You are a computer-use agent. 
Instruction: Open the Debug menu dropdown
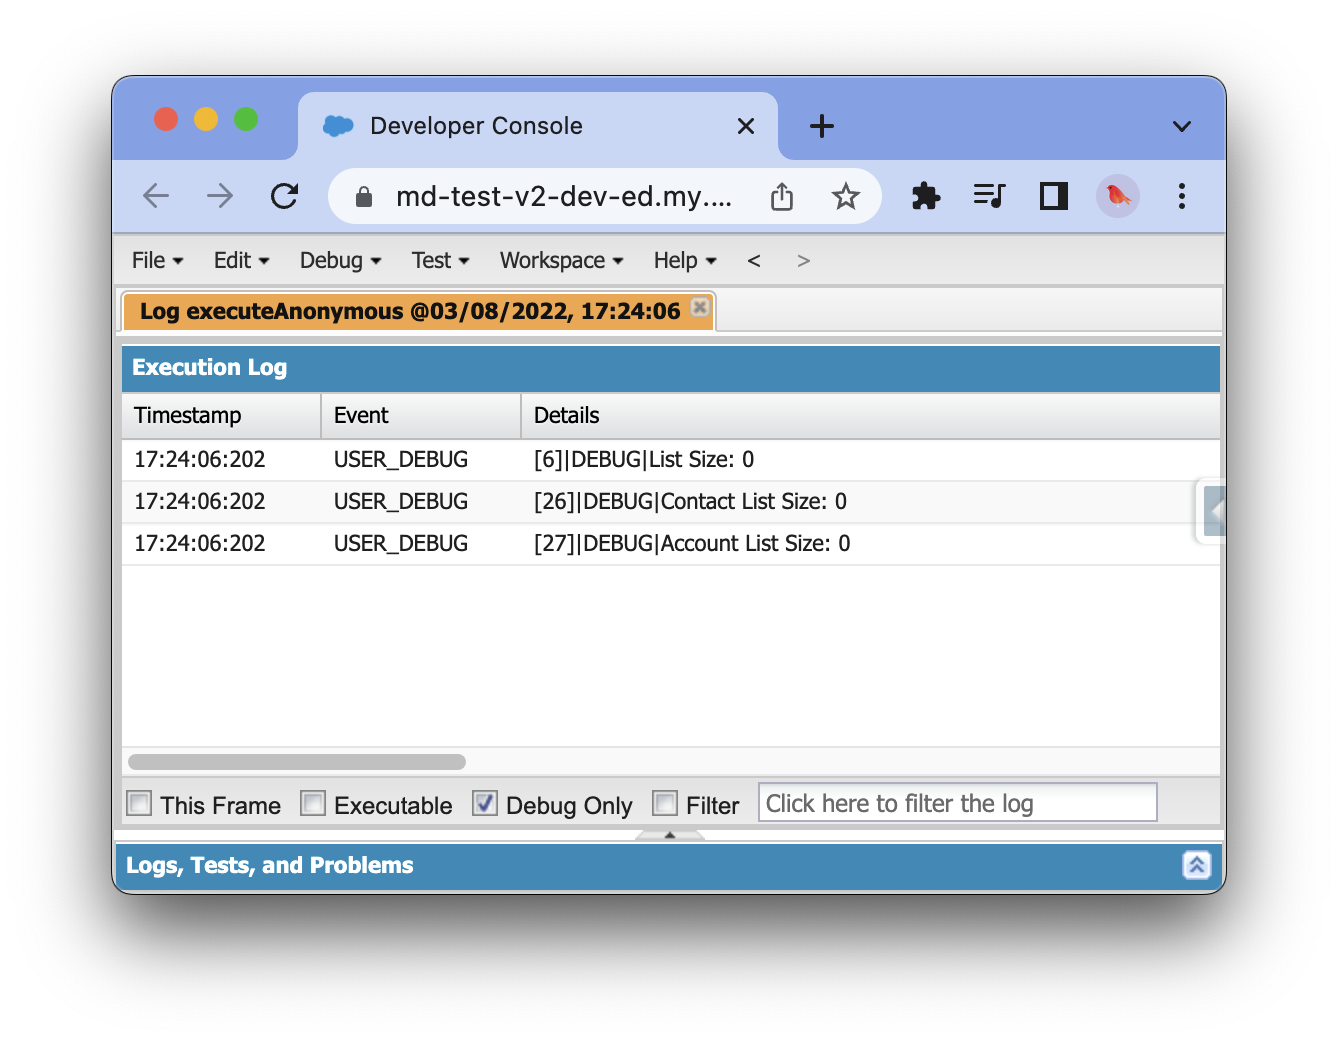[340, 261]
